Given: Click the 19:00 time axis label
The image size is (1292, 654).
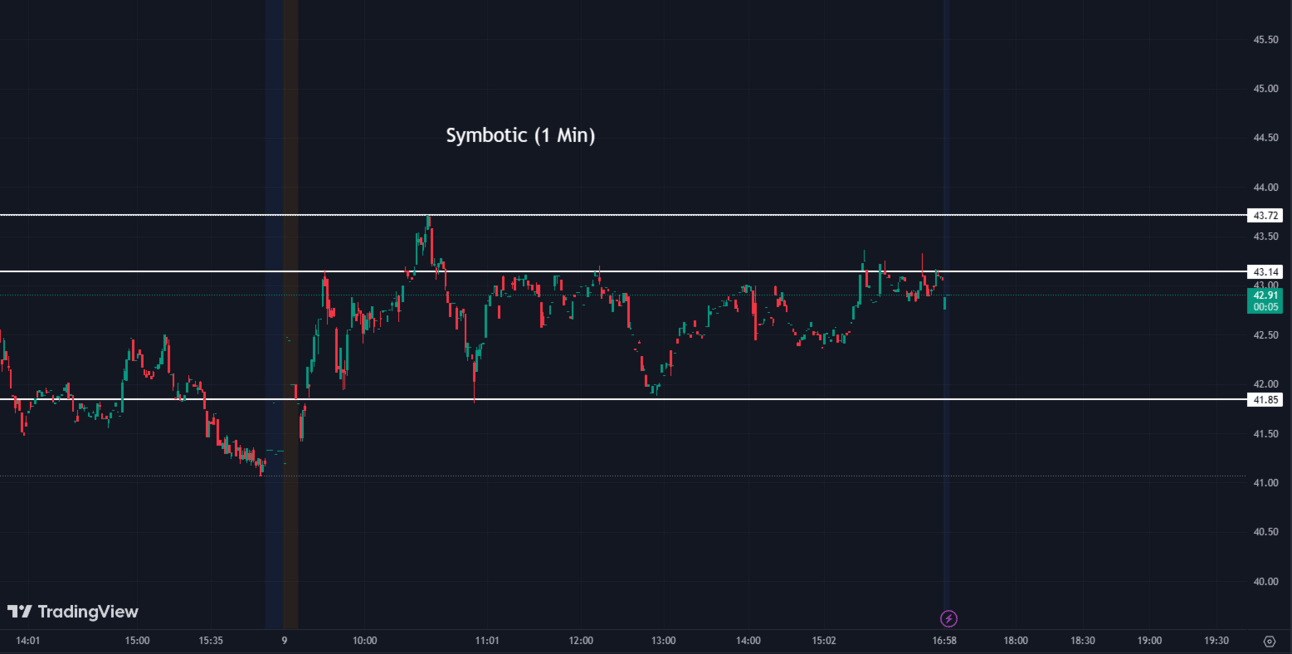Looking at the screenshot, I should pyautogui.click(x=1149, y=641).
